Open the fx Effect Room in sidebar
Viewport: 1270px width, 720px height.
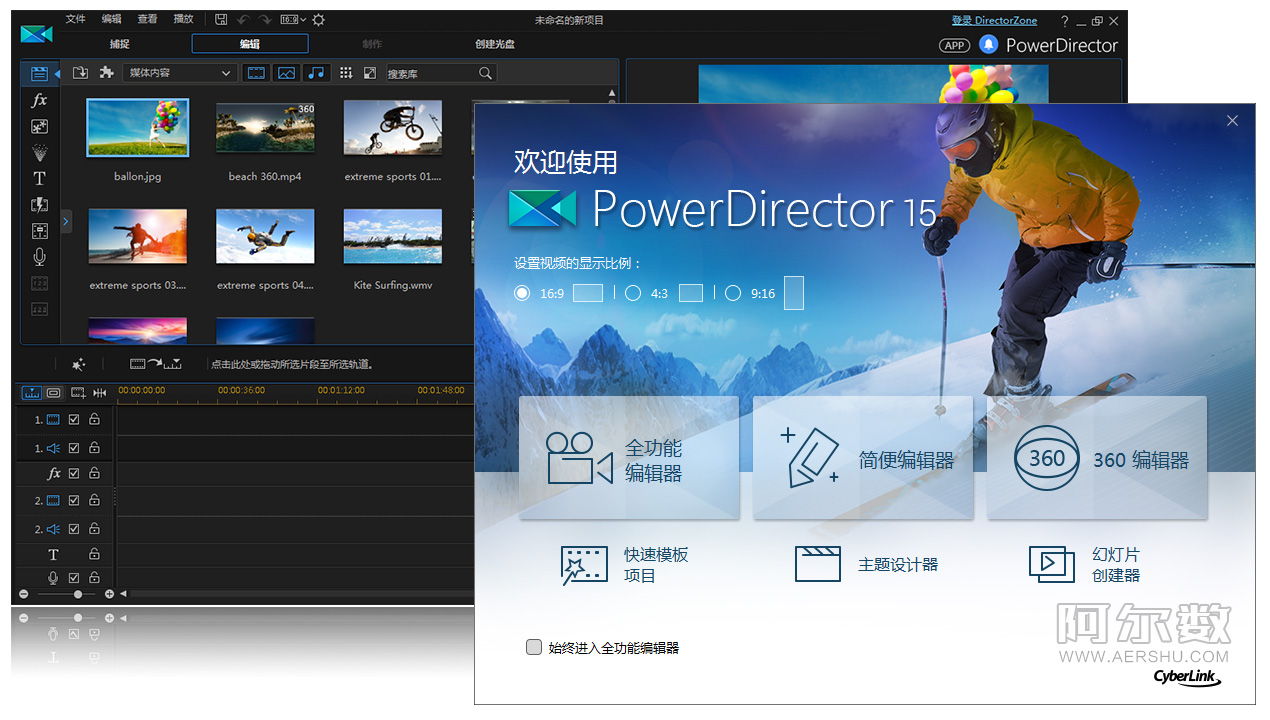[39, 100]
